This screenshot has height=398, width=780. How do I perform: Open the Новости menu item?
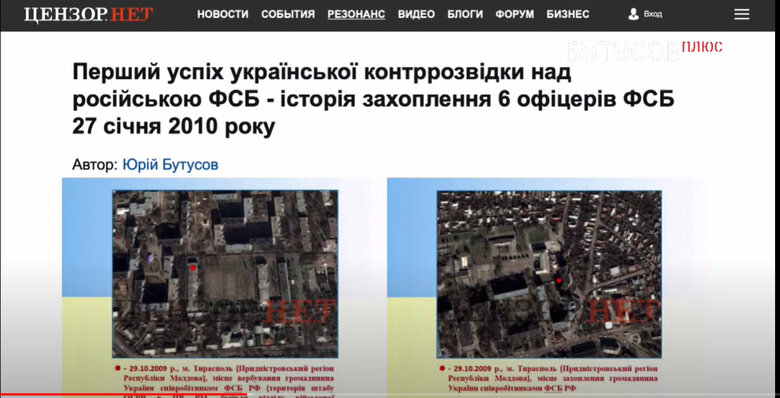(223, 14)
